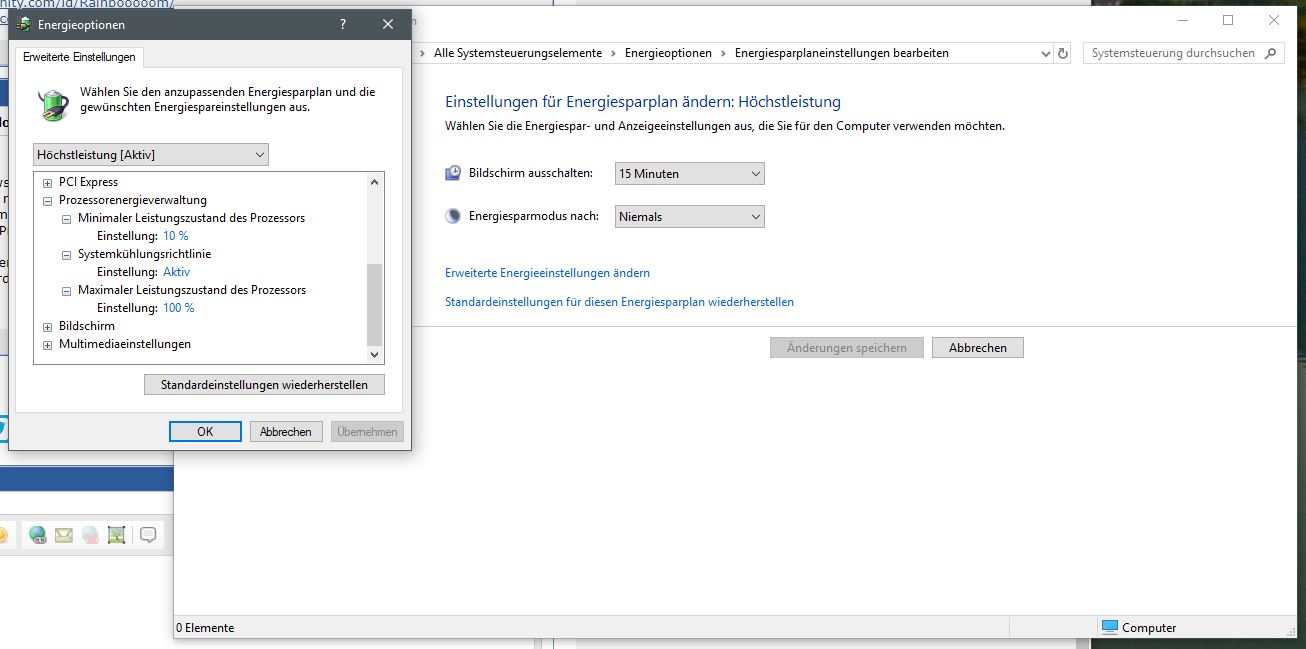Click the insert image icon in browser editor
Image resolution: width=1306 pixels, height=649 pixels.
(x=116, y=535)
